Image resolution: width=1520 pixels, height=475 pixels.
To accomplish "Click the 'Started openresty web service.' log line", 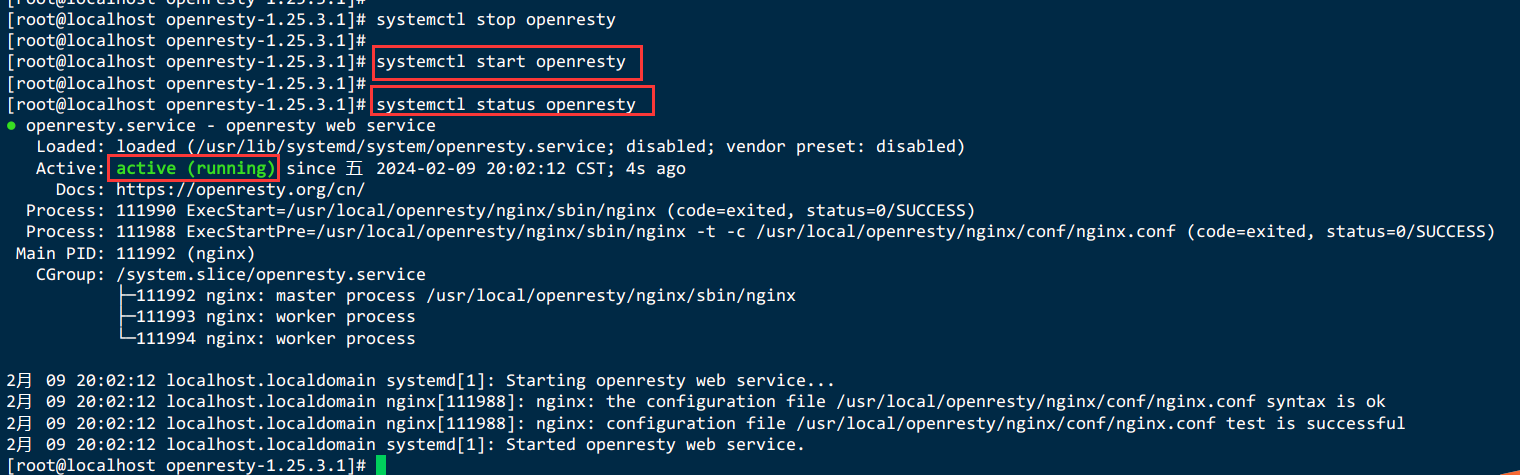I will click(406, 444).
